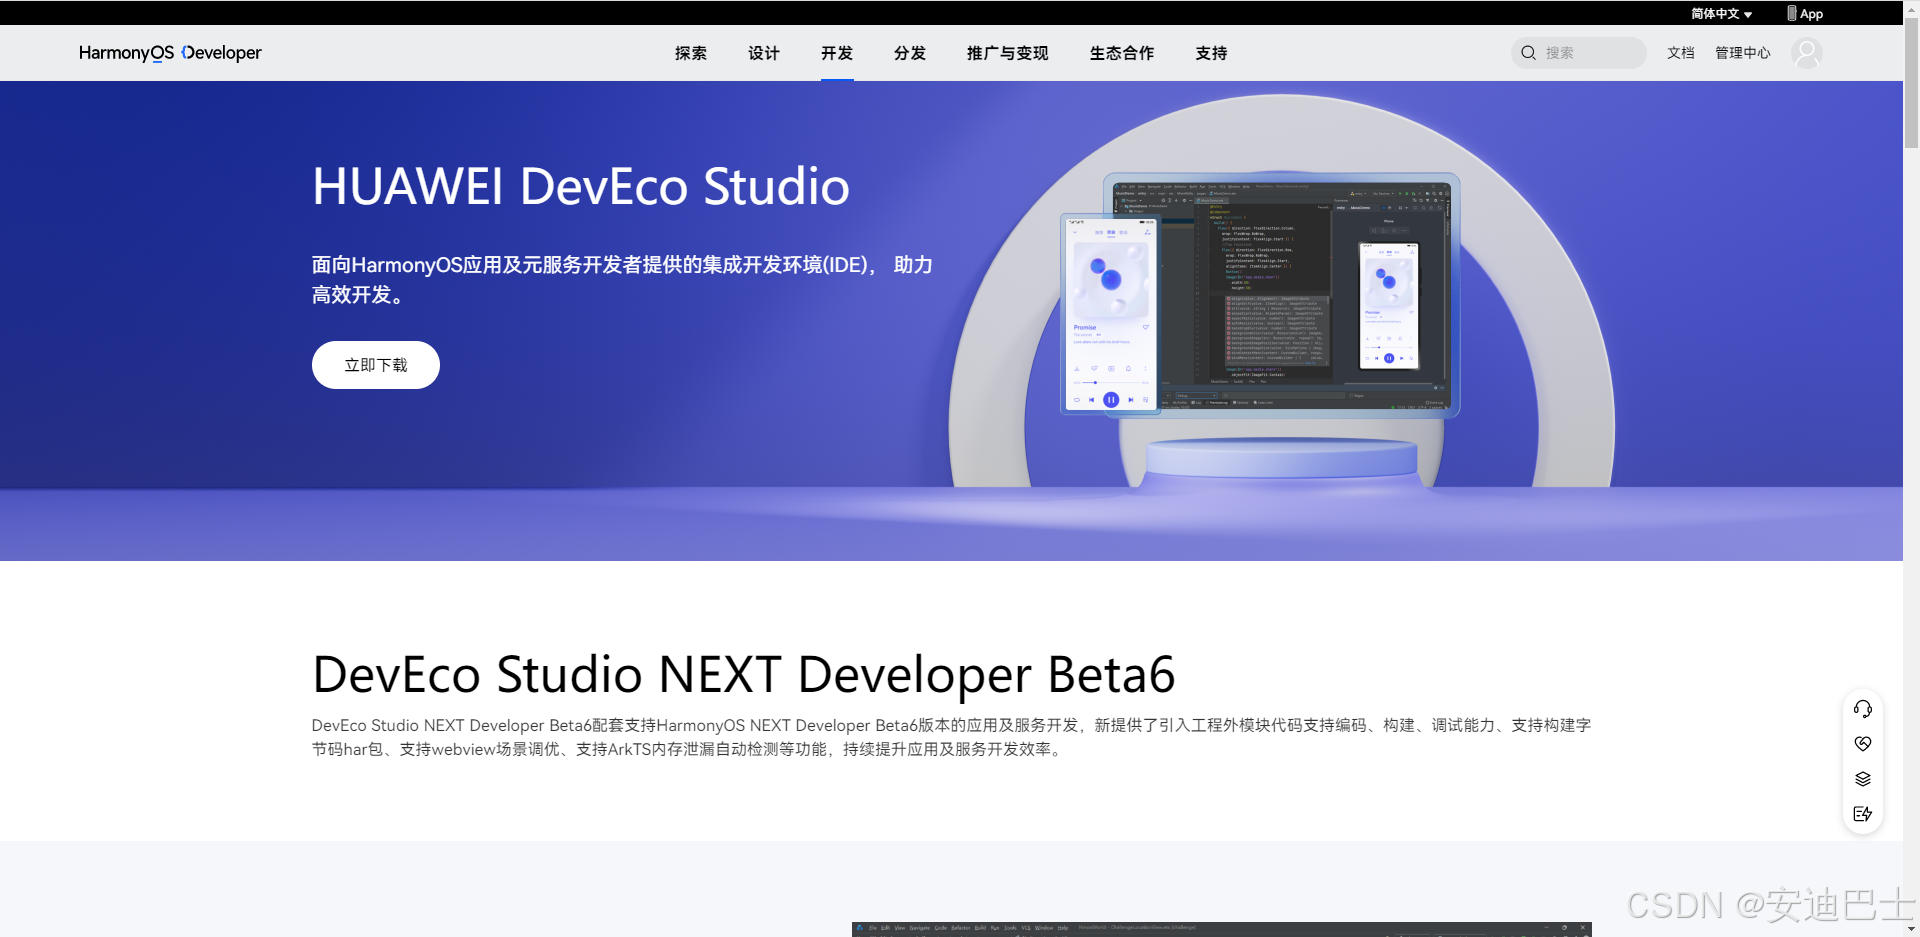Open the 设计 navigation menu
1920x937 pixels.
pos(764,53)
